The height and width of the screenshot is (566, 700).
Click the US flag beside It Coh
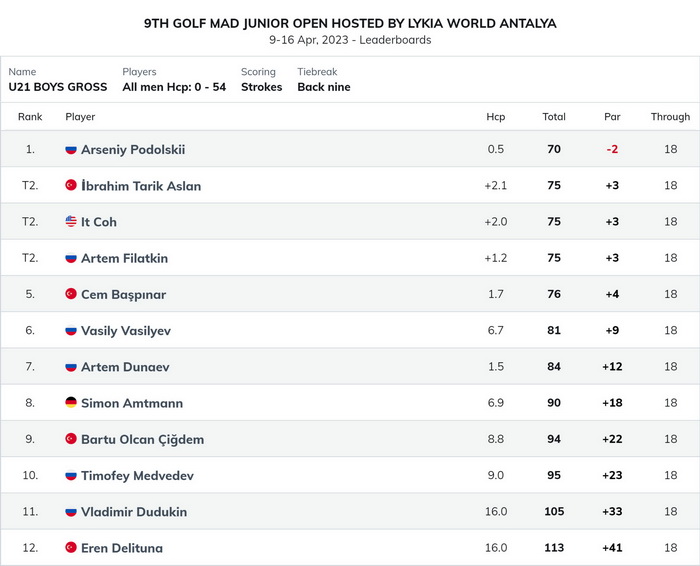(x=71, y=221)
